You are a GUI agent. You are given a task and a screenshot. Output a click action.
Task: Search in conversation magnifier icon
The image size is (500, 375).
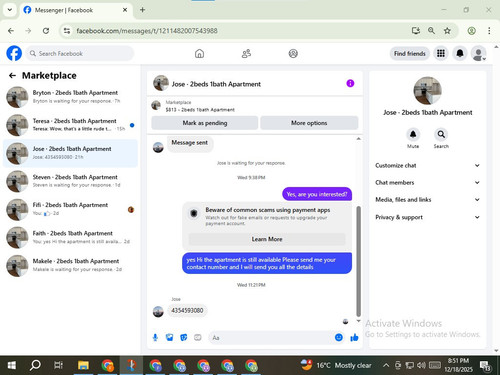(441, 134)
